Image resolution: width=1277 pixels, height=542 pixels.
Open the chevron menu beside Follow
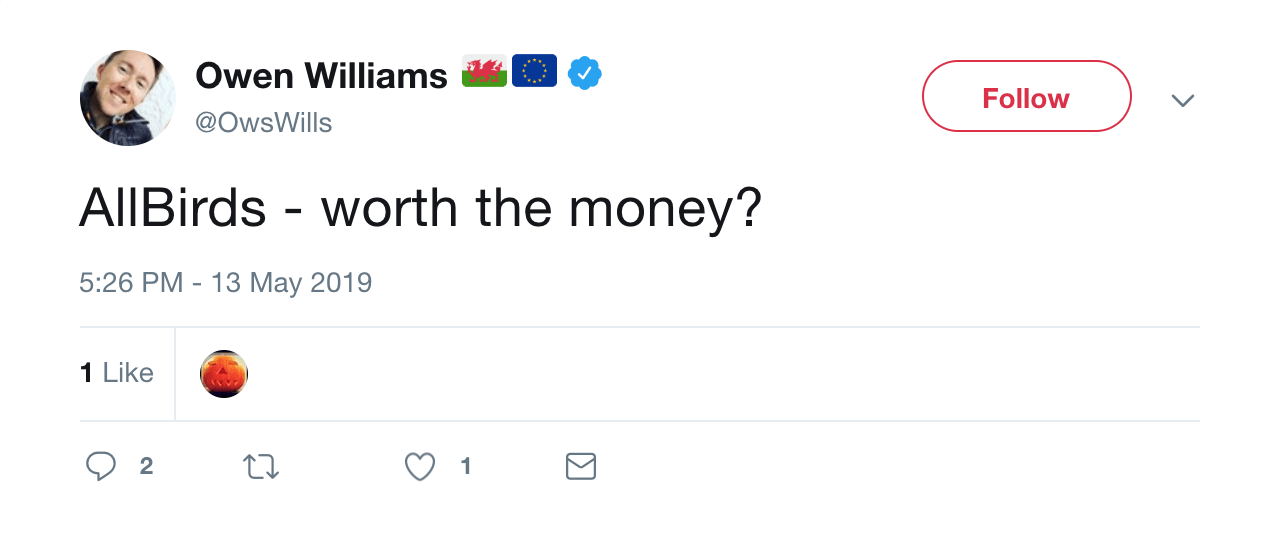1183,100
